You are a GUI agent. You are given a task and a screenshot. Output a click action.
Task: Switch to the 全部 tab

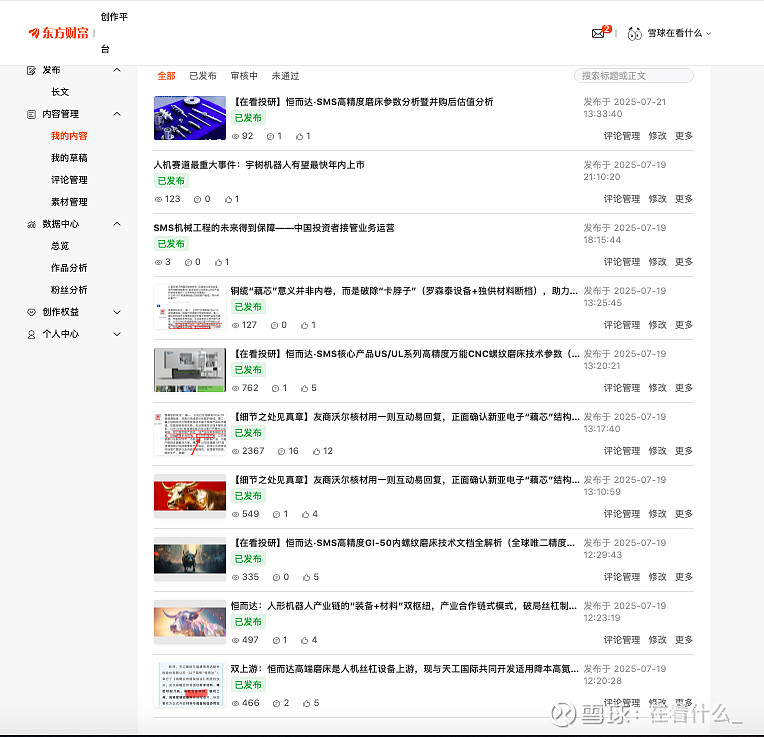(x=166, y=76)
